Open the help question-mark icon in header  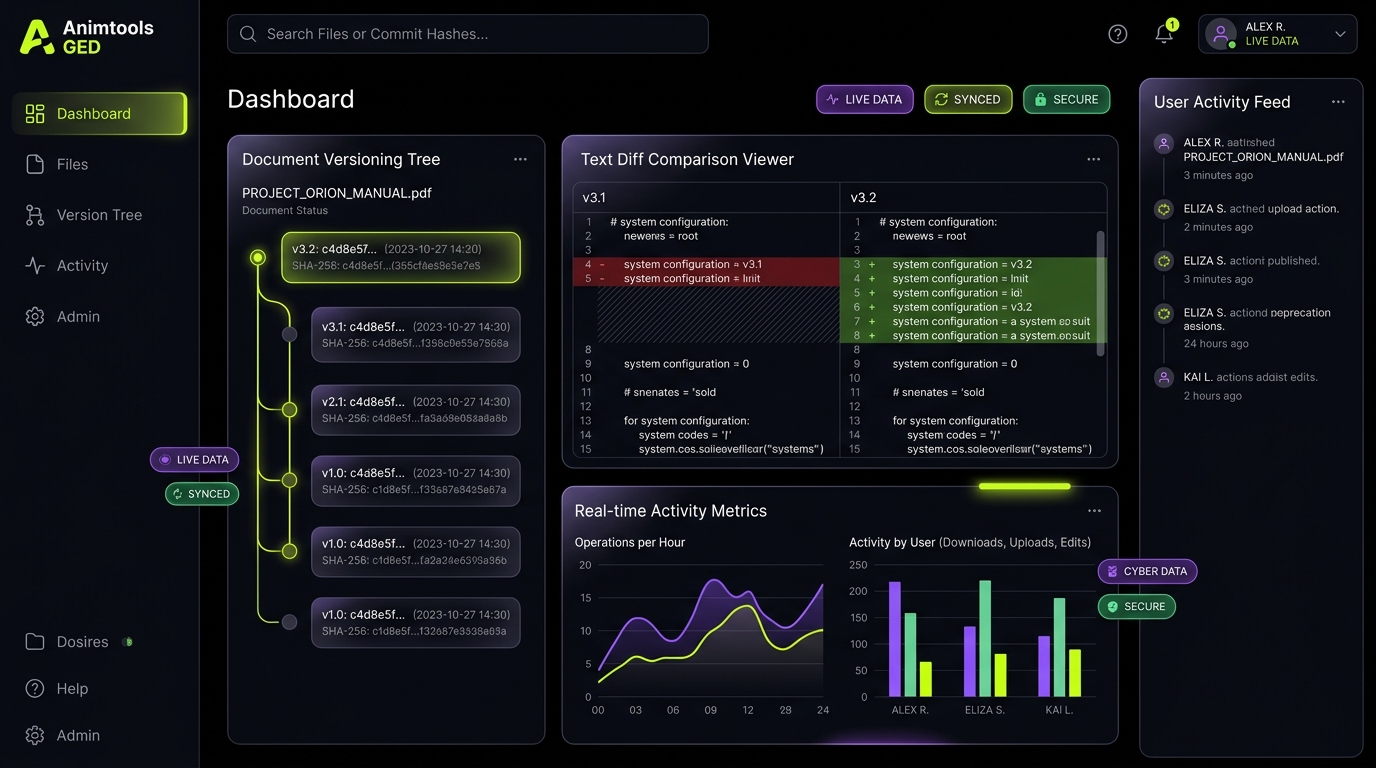(1118, 34)
